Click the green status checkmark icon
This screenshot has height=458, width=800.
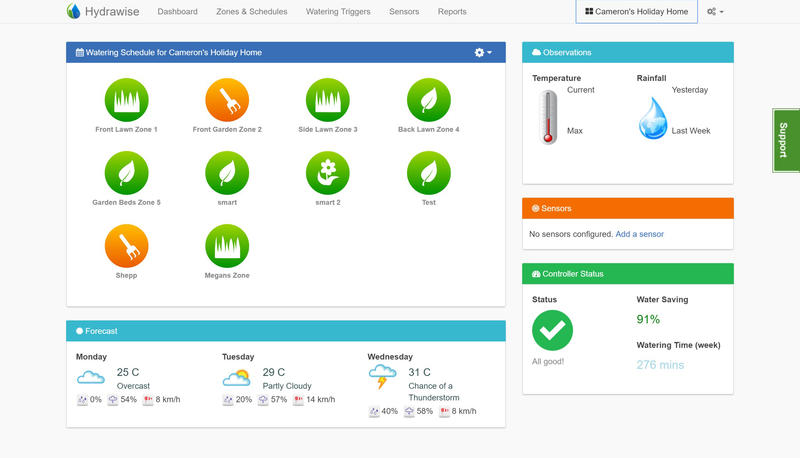(552, 330)
